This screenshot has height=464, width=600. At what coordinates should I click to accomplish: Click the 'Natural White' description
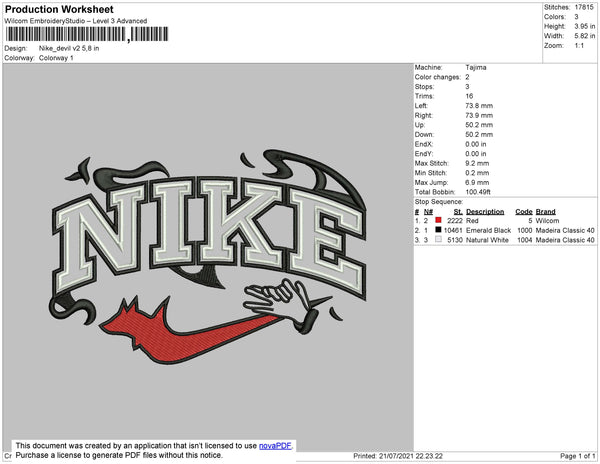click(x=488, y=240)
